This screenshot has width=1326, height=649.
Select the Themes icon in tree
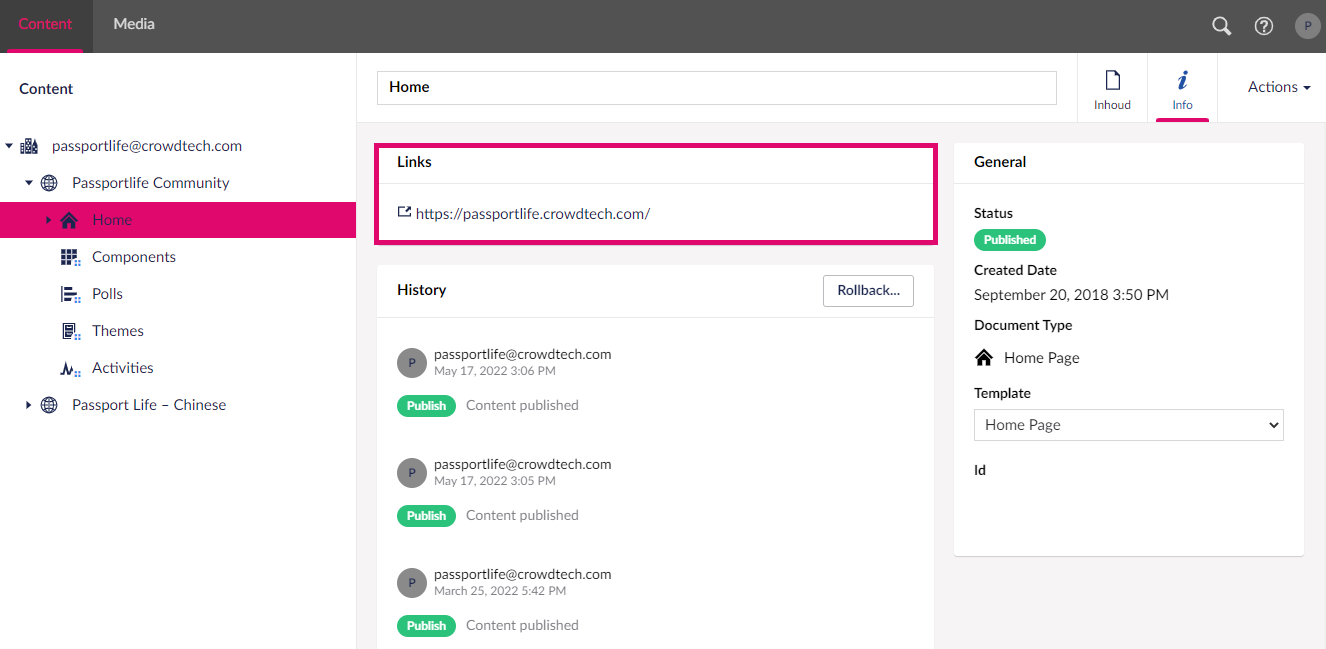click(70, 331)
